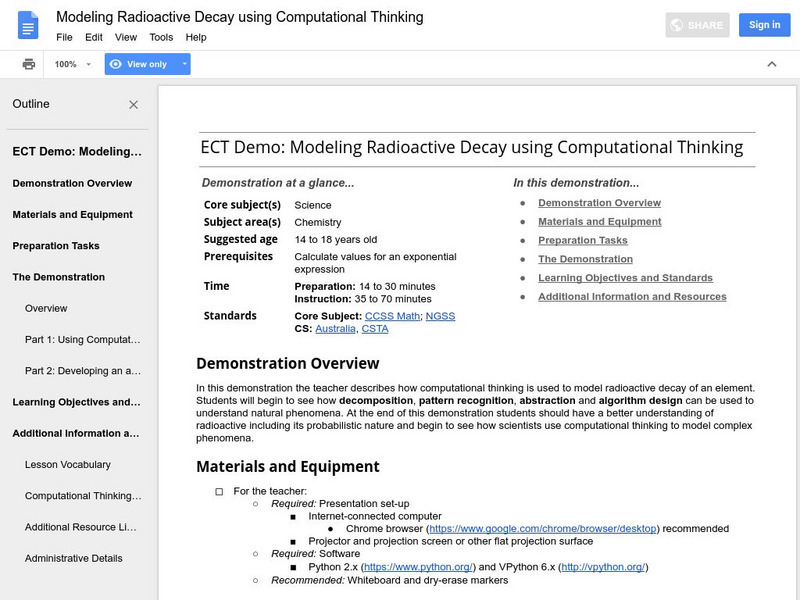Click the Materials and Equipment heading
The height and width of the screenshot is (600, 800).
tap(288, 467)
